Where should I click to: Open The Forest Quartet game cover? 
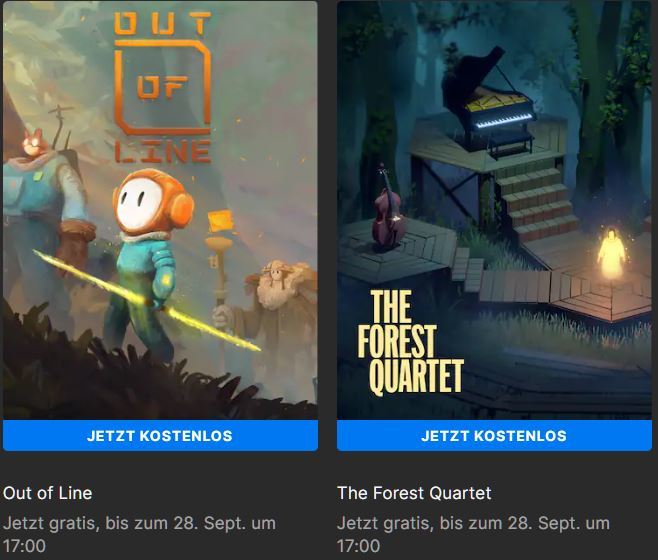point(494,210)
